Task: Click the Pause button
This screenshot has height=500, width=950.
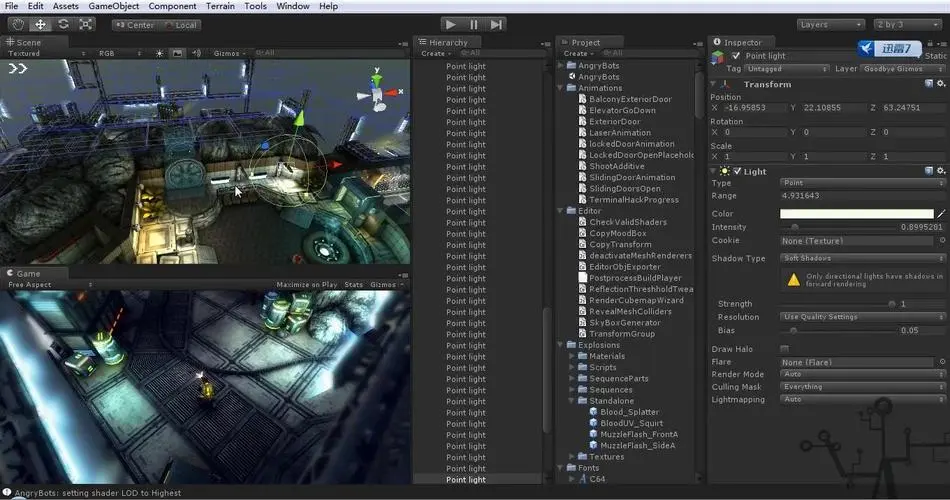Action: (473, 25)
